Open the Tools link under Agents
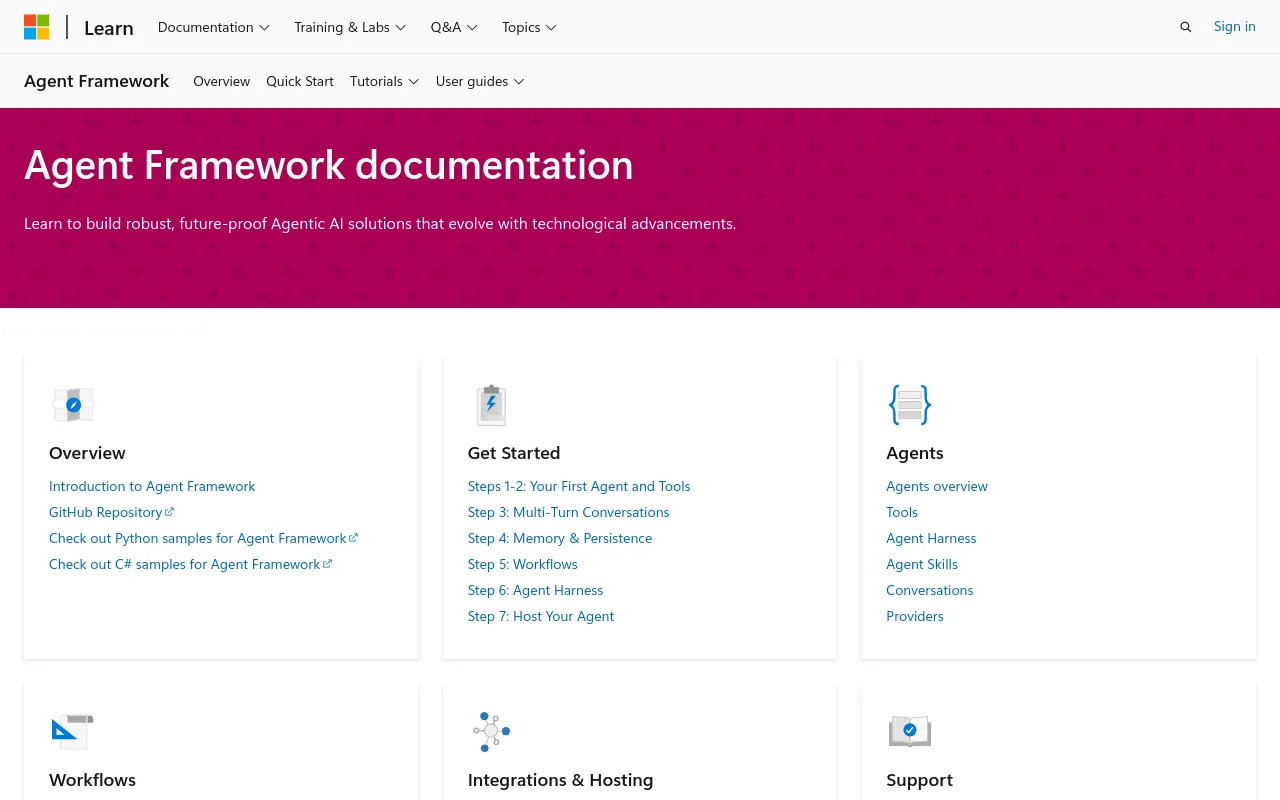 (902, 512)
